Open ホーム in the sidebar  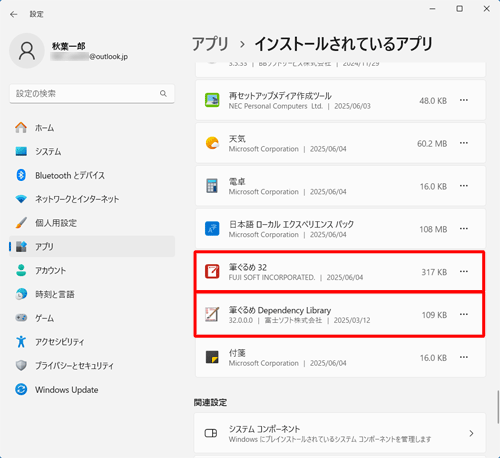(92, 128)
